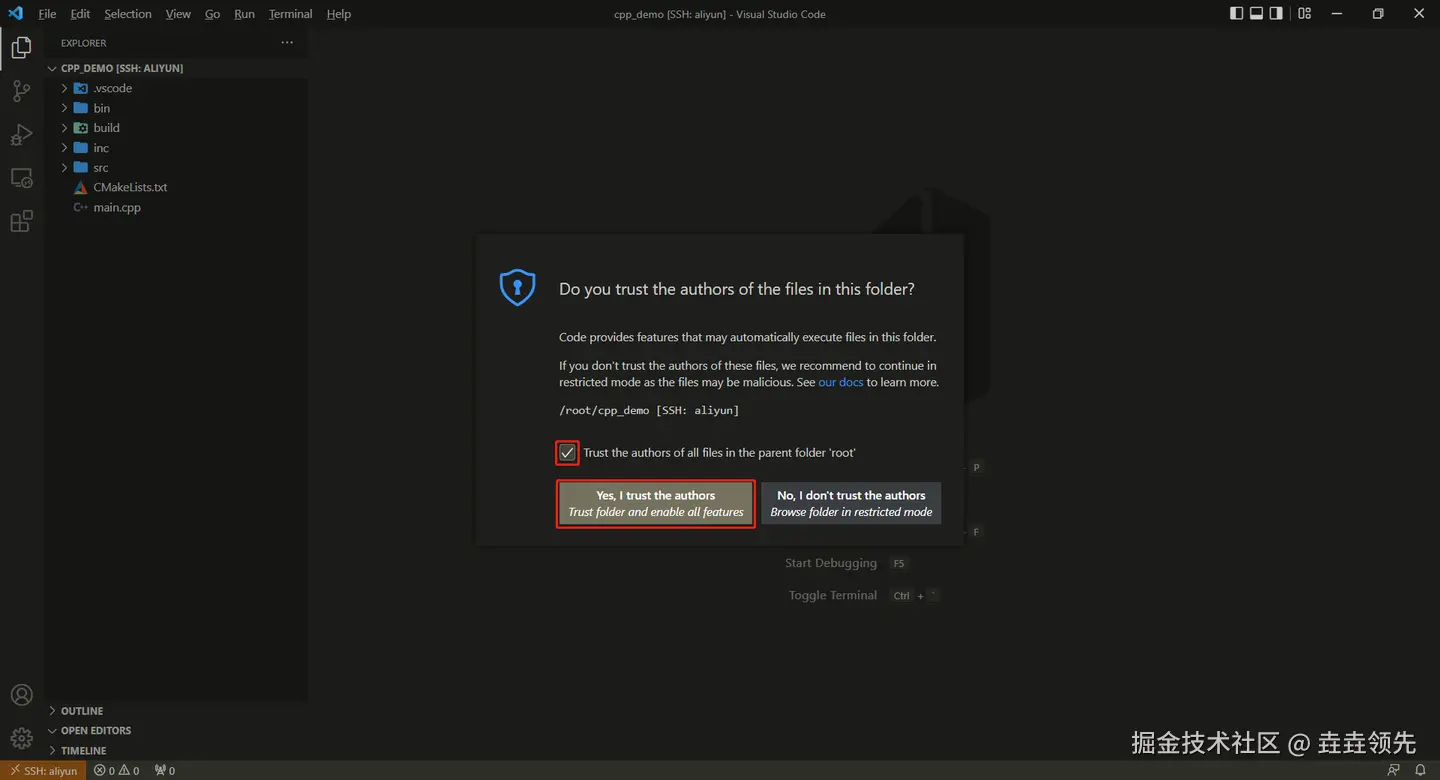Click the .vscode folder icon
Image resolution: width=1440 pixels, height=780 pixels.
click(x=81, y=88)
